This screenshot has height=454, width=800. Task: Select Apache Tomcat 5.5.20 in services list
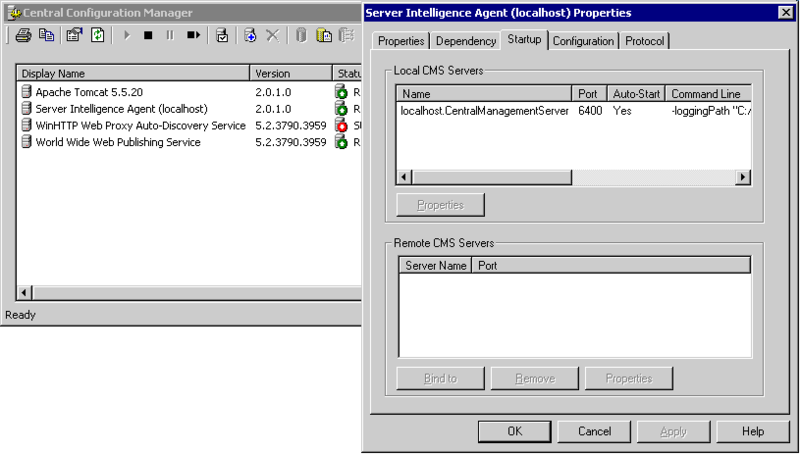pyautogui.click(x=89, y=92)
